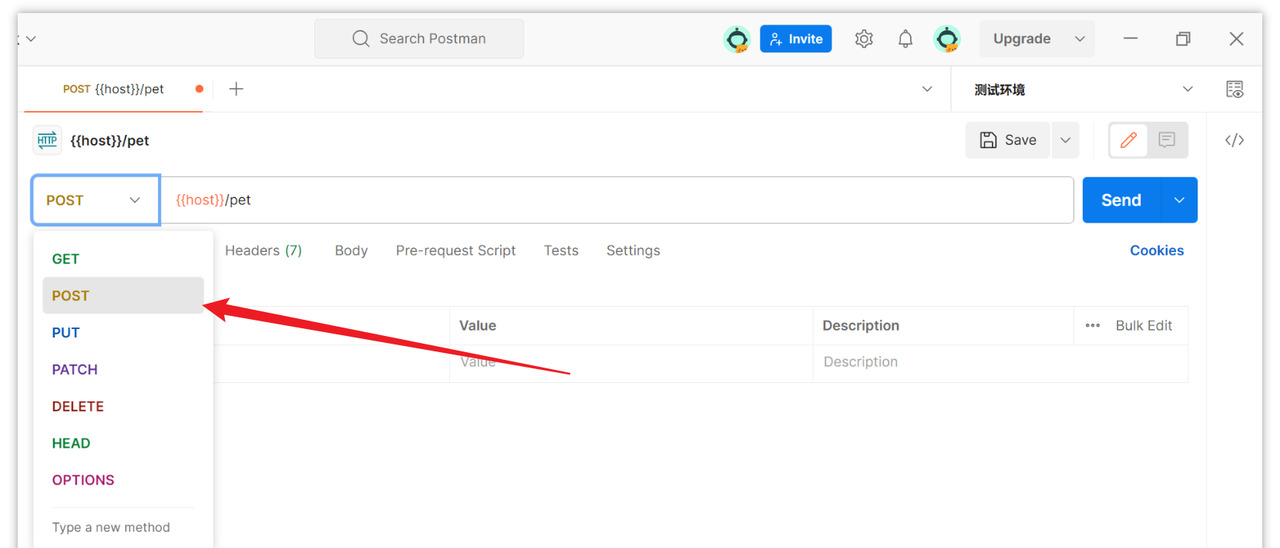The image size is (1280, 548).
Task: Click the HTTP request type icon
Action: point(47,140)
